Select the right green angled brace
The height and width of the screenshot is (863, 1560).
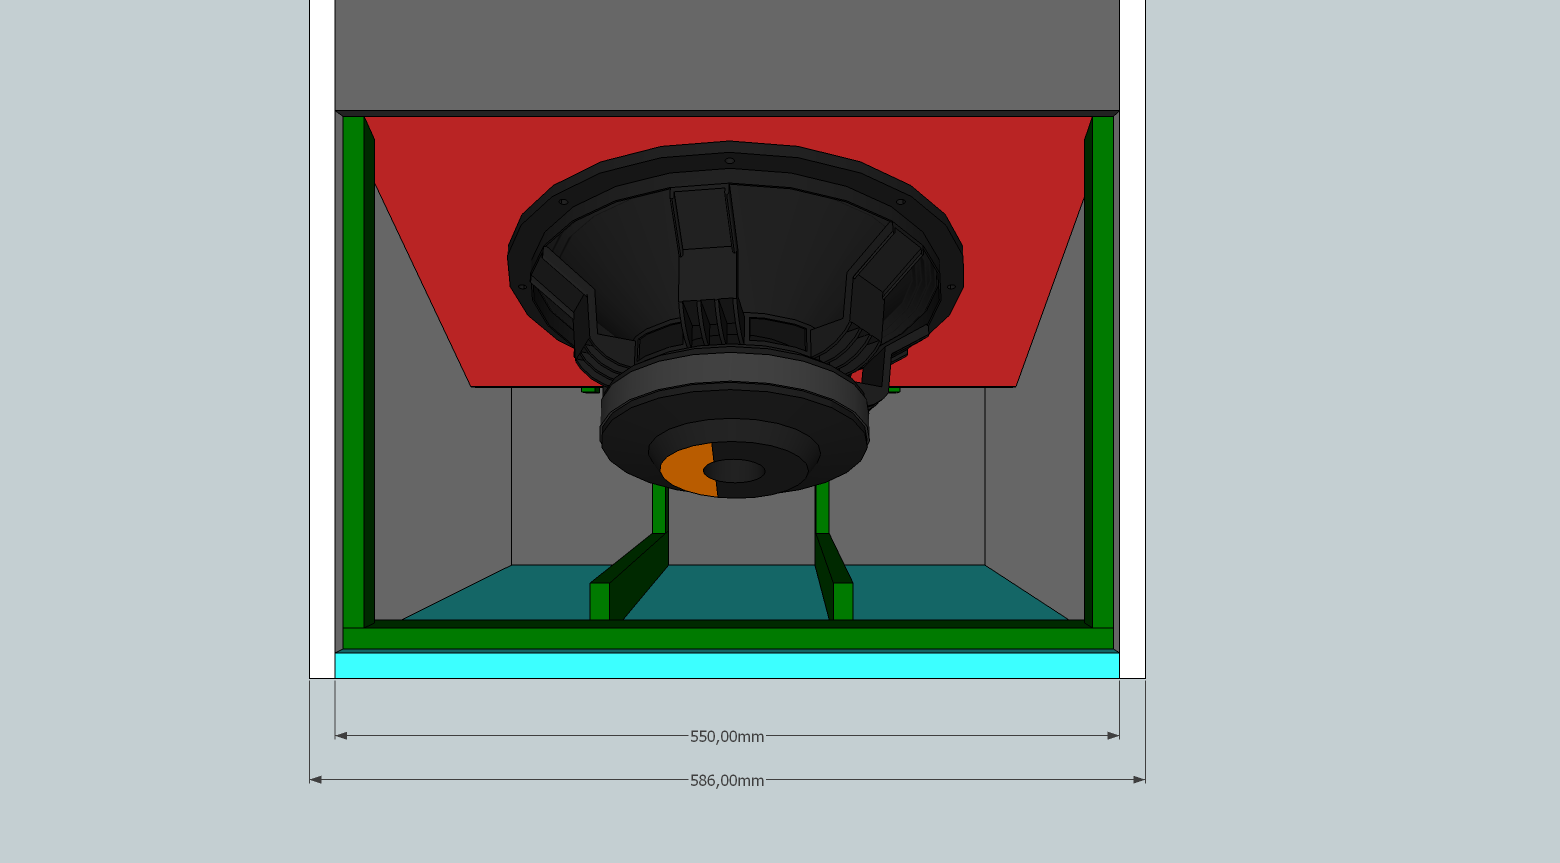(834, 577)
